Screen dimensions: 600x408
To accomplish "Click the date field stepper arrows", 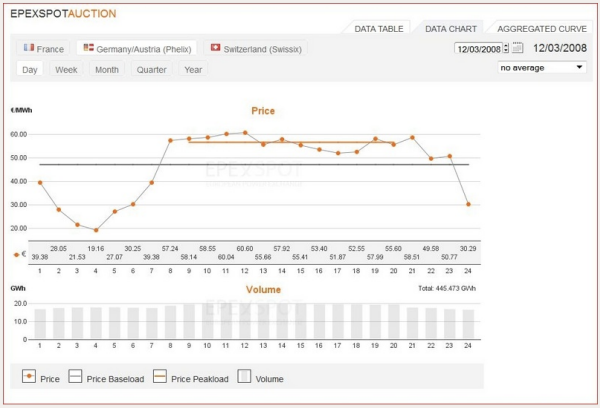I will (506, 48).
